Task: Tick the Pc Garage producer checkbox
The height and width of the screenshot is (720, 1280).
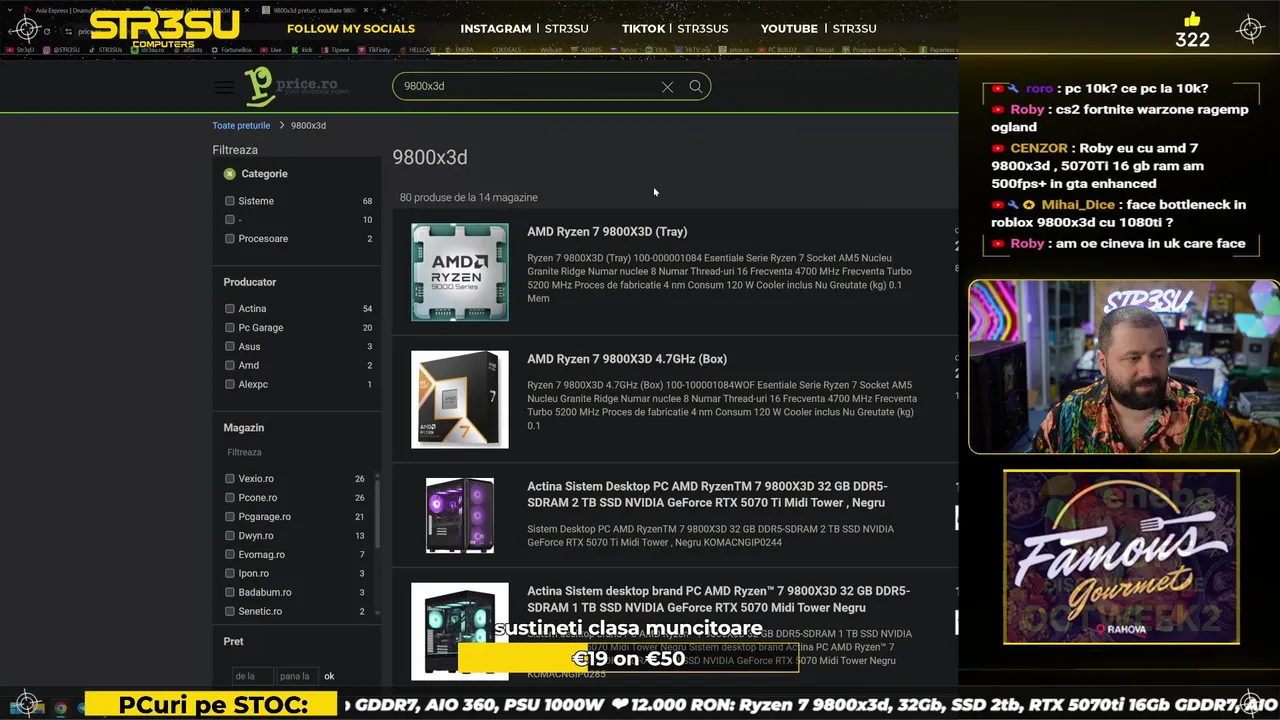Action: (x=230, y=328)
